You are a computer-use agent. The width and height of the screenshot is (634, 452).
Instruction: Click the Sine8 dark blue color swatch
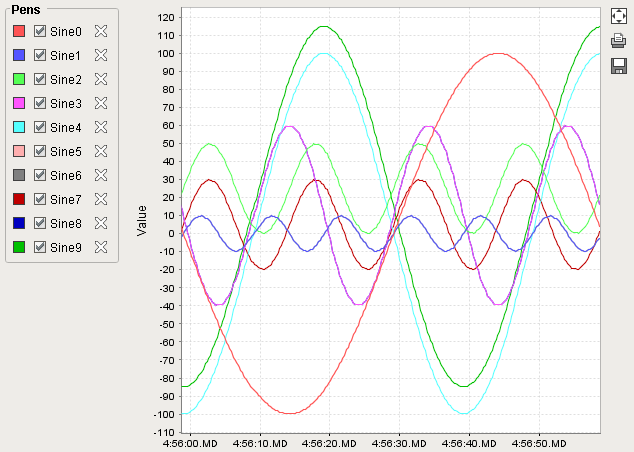coord(19,223)
